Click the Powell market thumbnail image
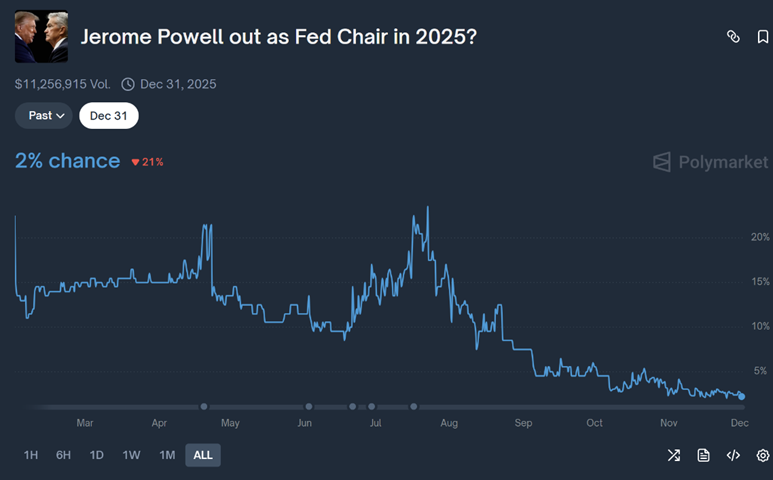Screen dimensions: 773x480 click(x=41, y=37)
